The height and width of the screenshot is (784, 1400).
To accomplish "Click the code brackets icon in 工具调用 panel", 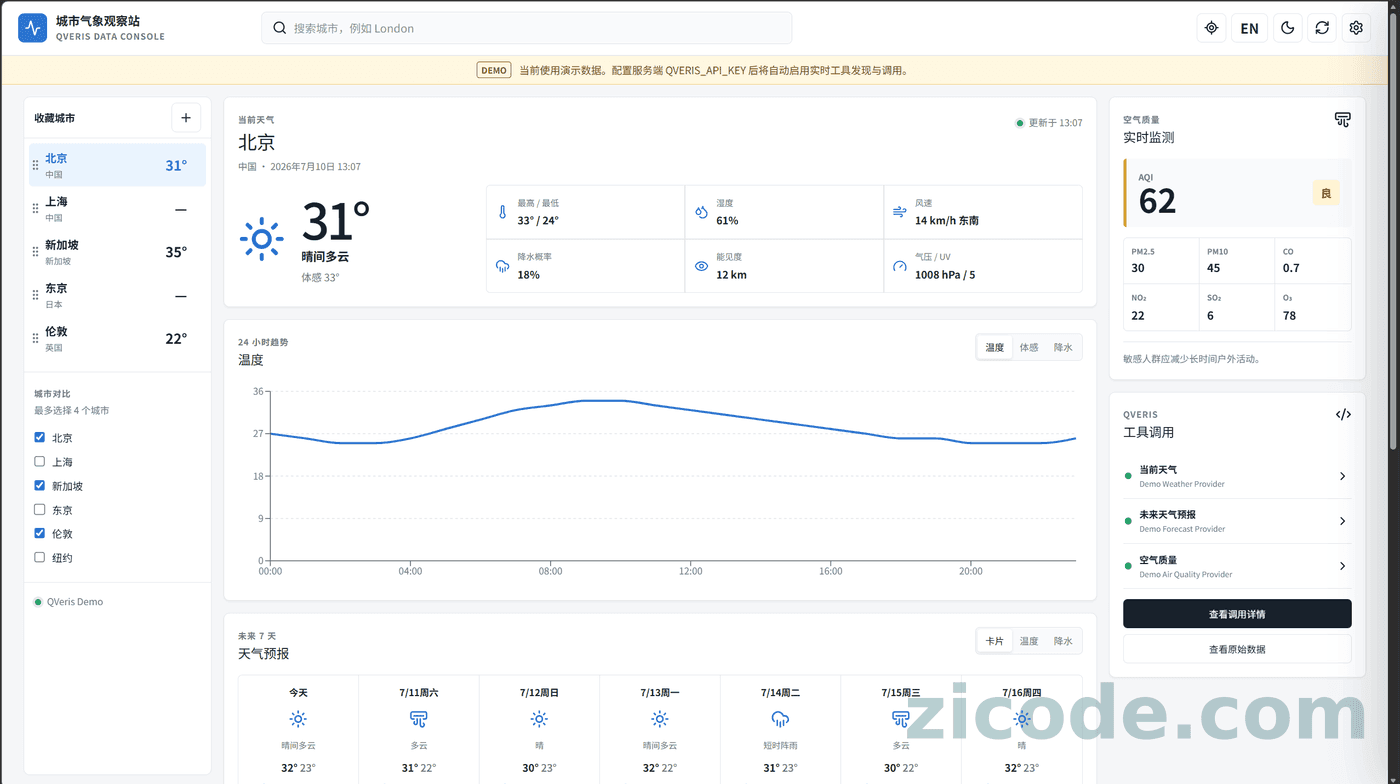I will tap(1343, 414).
